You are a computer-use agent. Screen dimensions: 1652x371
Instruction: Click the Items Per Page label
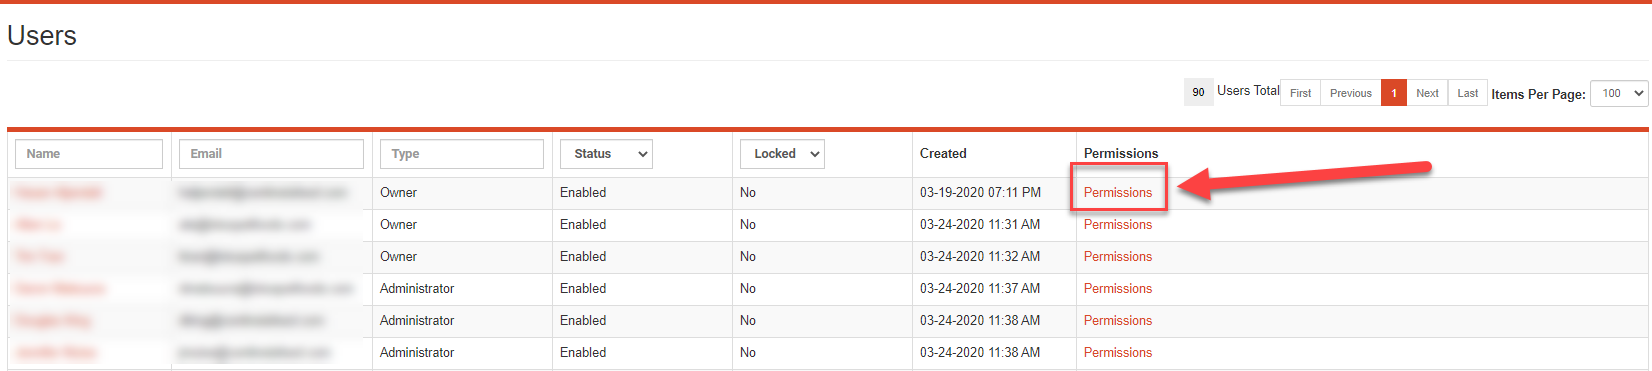[1538, 94]
